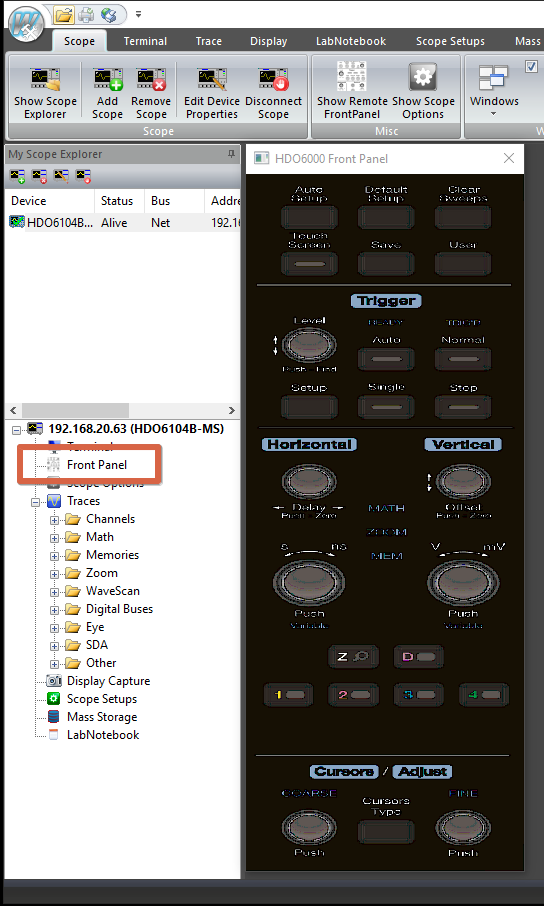Click the Default Setup front panel button
The image size is (544, 906).
pyautogui.click(x=386, y=218)
